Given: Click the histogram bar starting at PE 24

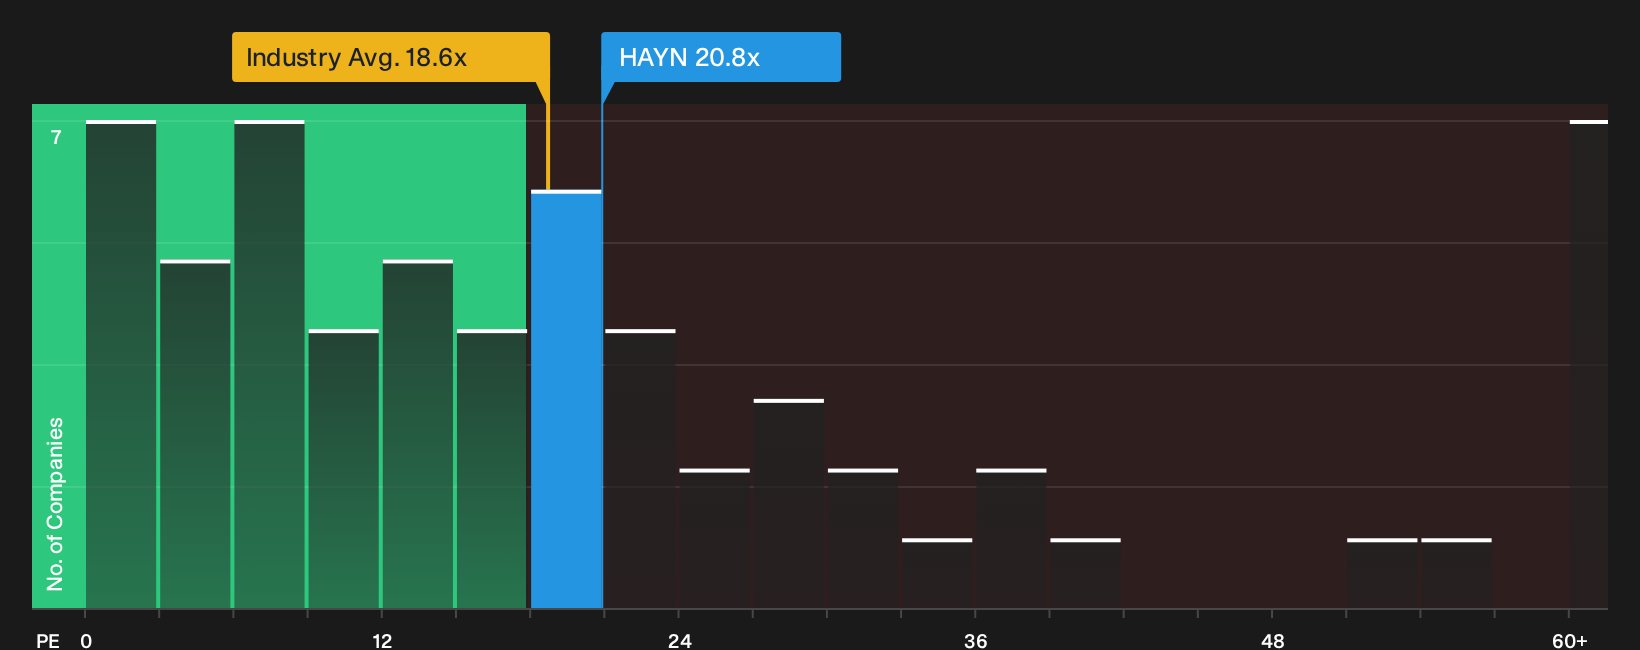Looking at the screenshot, I should click(714, 538).
